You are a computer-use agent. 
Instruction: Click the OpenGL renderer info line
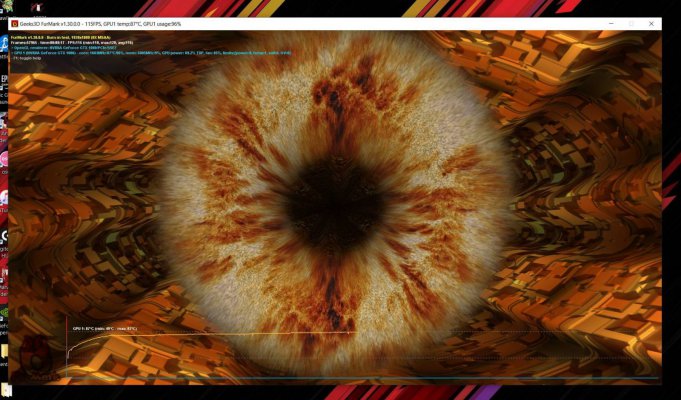[62, 48]
